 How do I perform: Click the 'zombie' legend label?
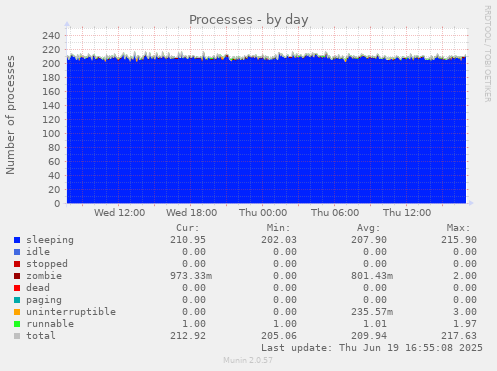point(44,276)
